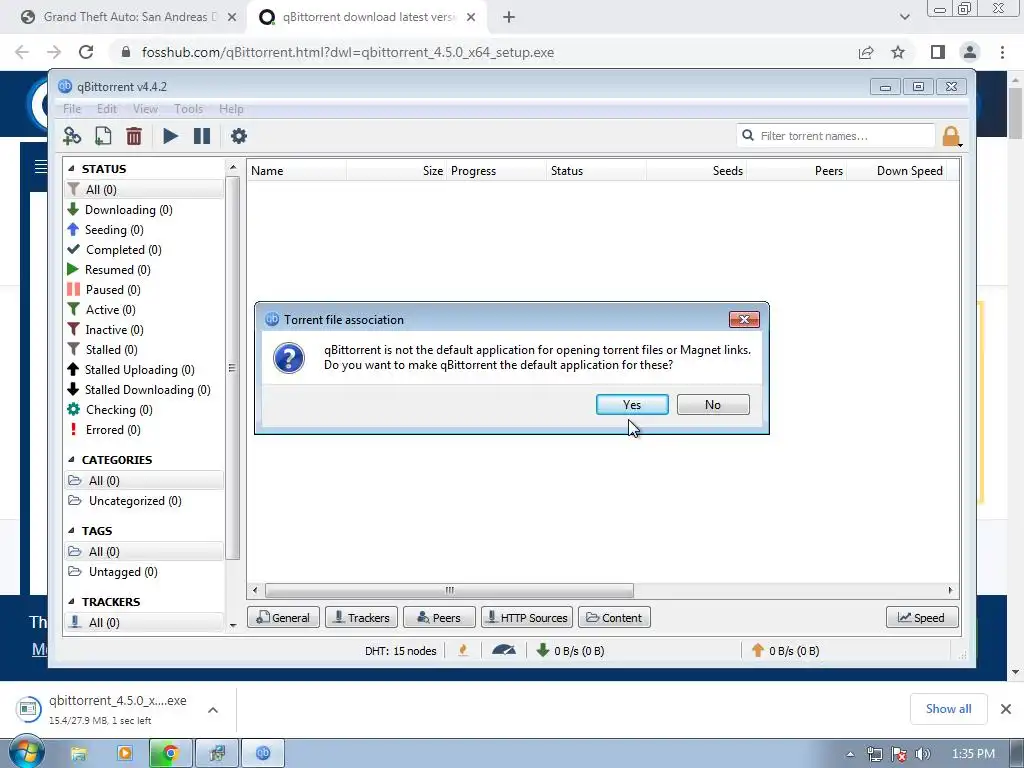This screenshot has height=768, width=1024.
Task: Select All (0) under TRACKERS
Action: [144, 622]
